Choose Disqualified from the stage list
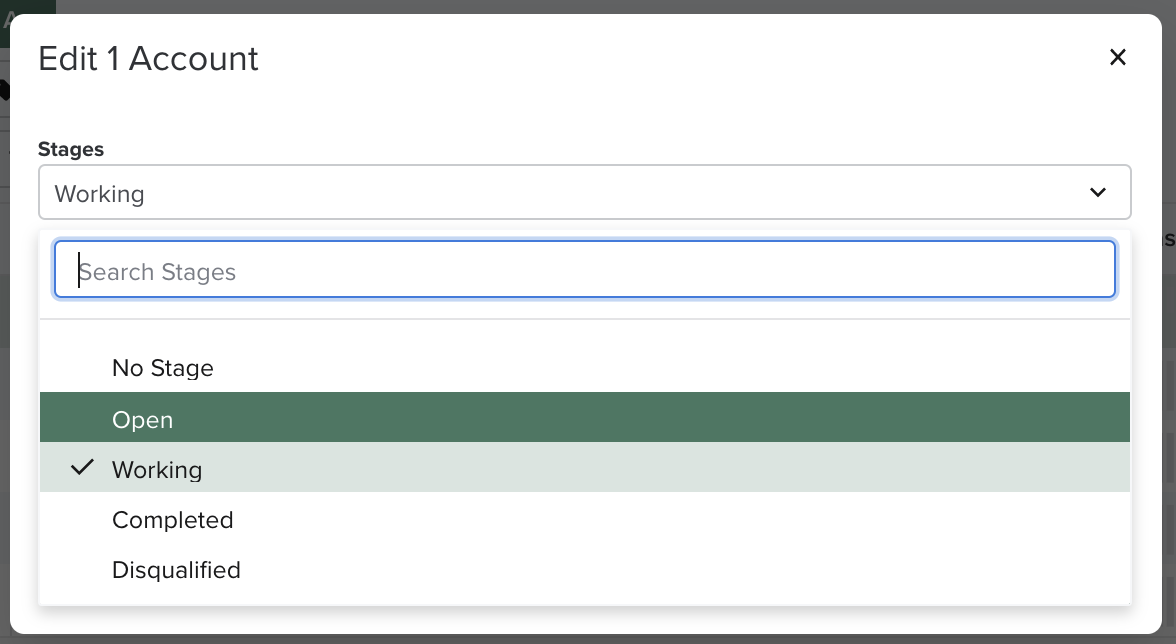The height and width of the screenshot is (644, 1176). [x=176, y=570]
